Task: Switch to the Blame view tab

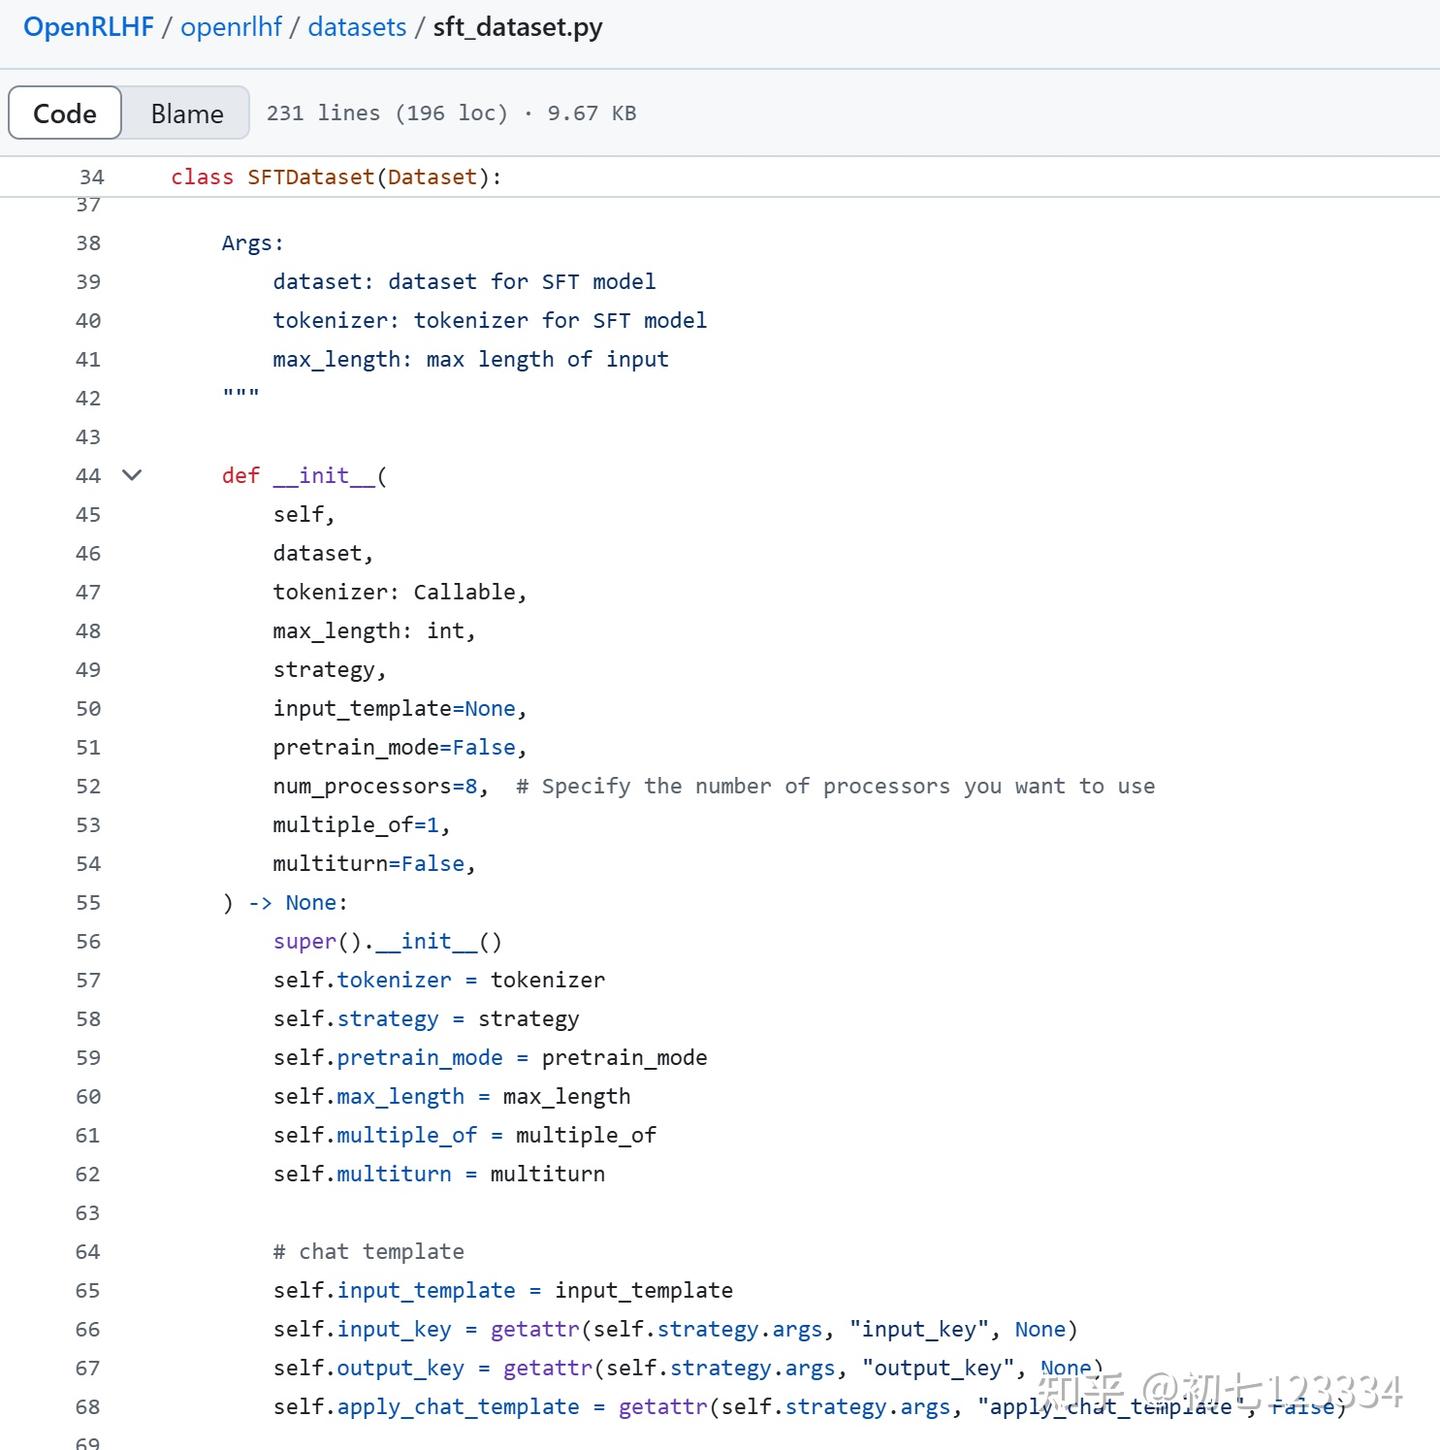Action: click(x=187, y=113)
